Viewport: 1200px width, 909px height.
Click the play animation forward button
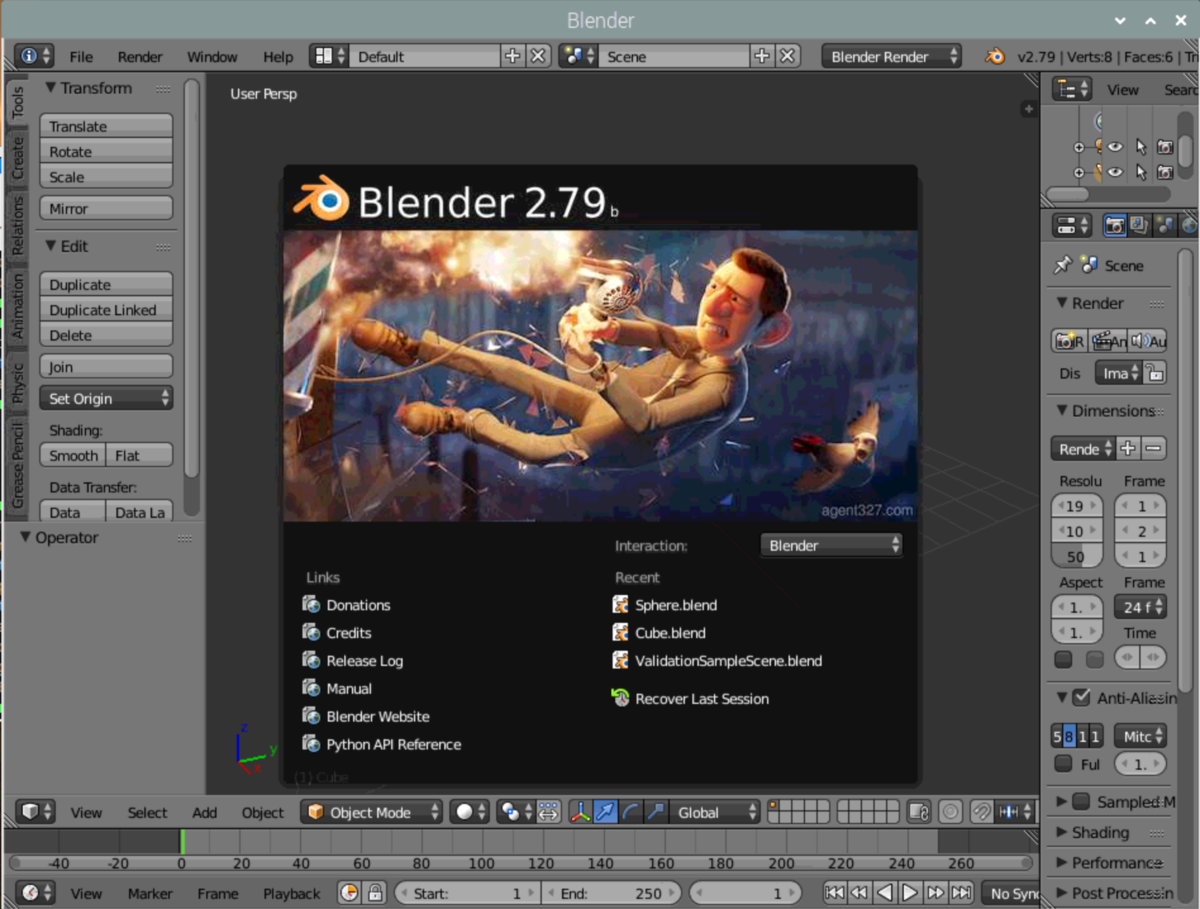pyautogui.click(x=909, y=893)
